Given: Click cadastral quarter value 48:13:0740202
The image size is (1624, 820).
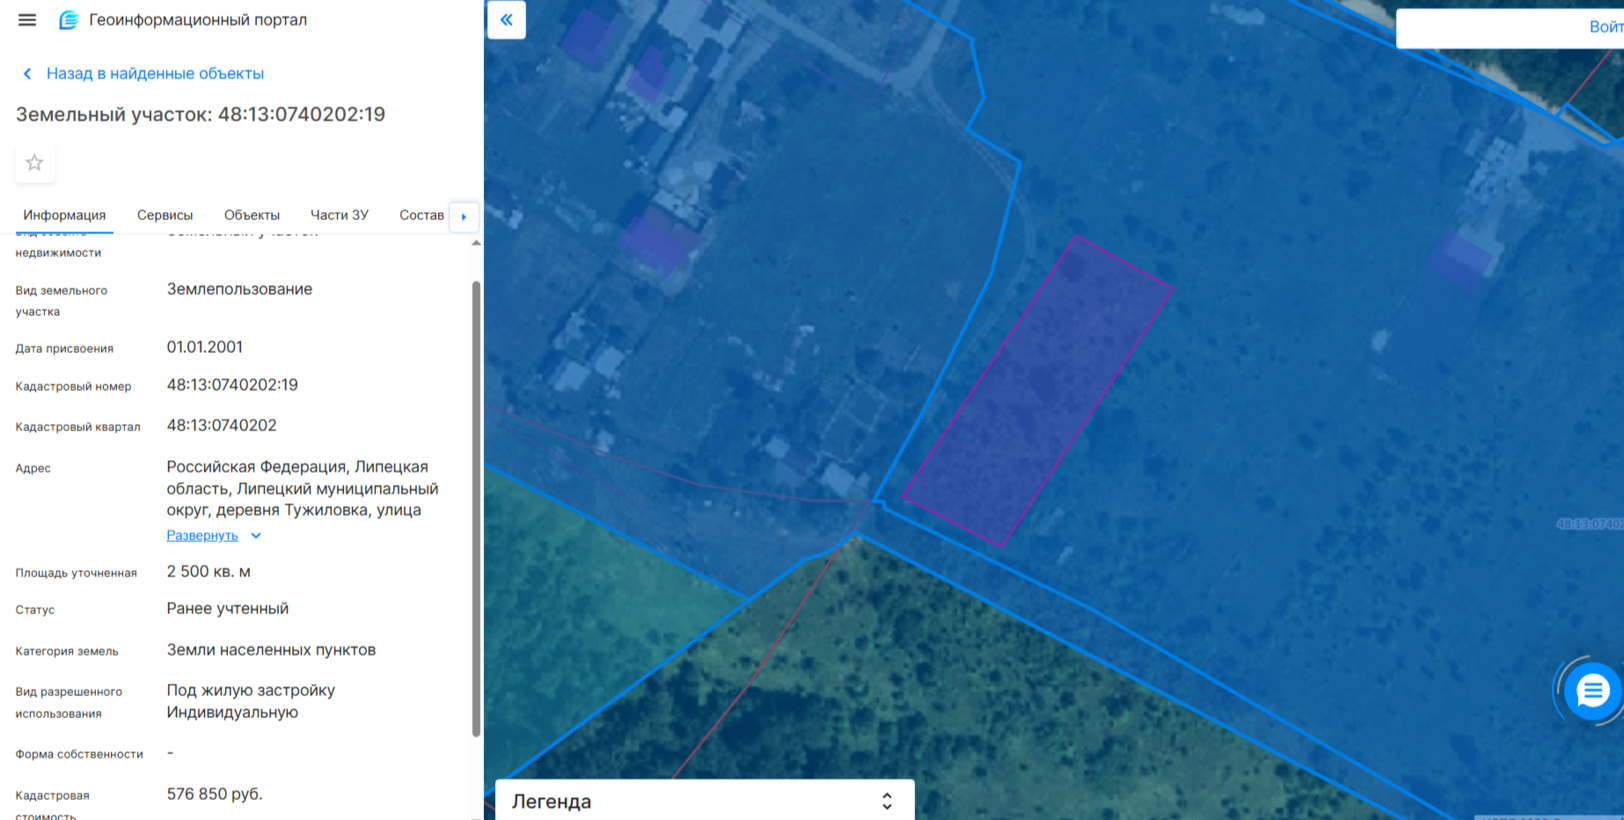Looking at the screenshot, I should pyautogui.click(x=221, y=426).
